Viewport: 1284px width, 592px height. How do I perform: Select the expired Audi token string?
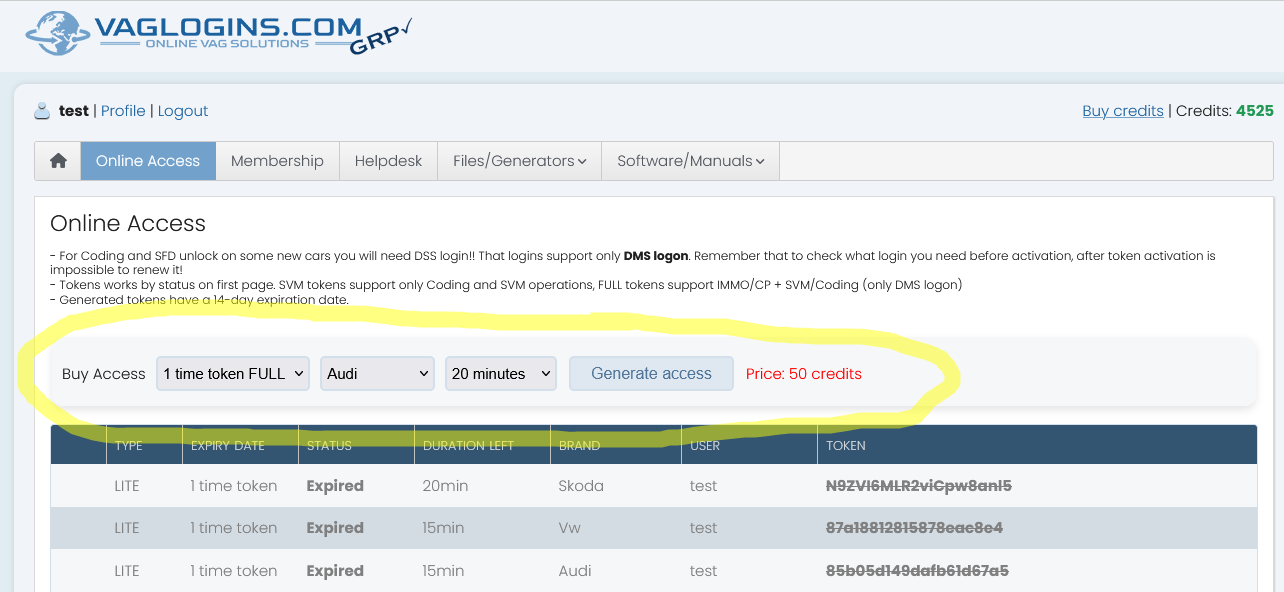916,571
